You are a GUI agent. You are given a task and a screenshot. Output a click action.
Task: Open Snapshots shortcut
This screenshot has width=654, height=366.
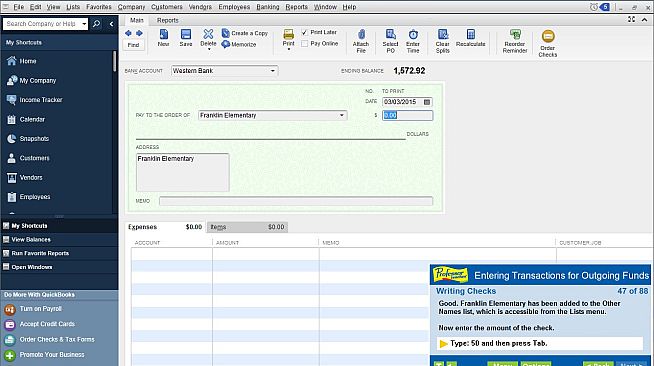coord(28,138)
